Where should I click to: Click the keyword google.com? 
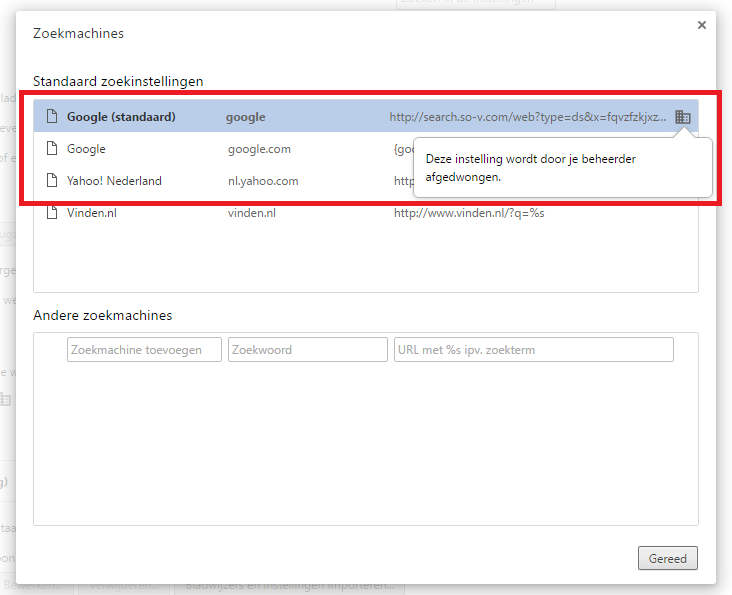click(259, 149)
